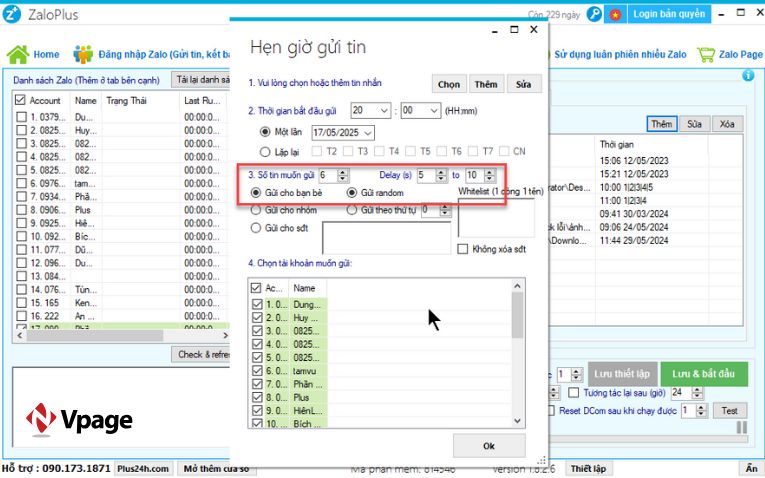Uncheck the dialog row 6 tamvu checkbox
765x478 pixels.
[257, 371]
